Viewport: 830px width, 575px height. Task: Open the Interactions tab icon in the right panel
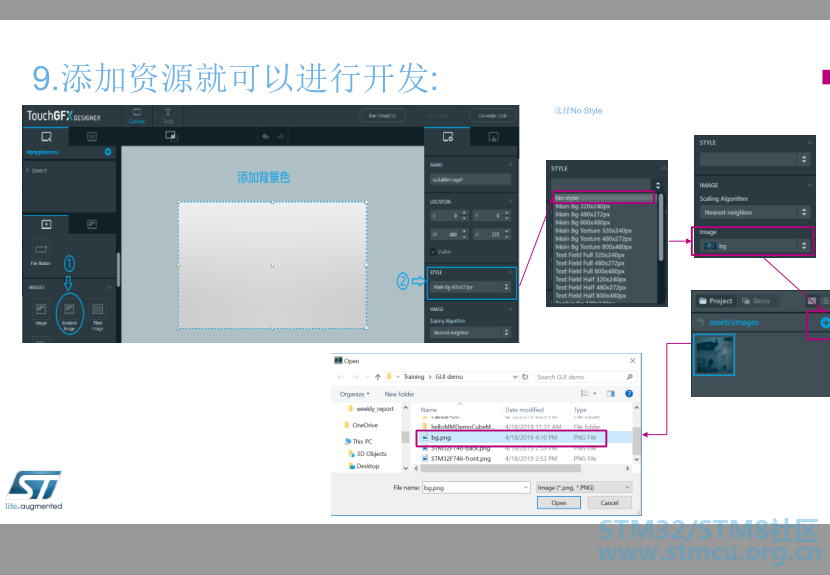pyautogui.click(x=493, y=137)
